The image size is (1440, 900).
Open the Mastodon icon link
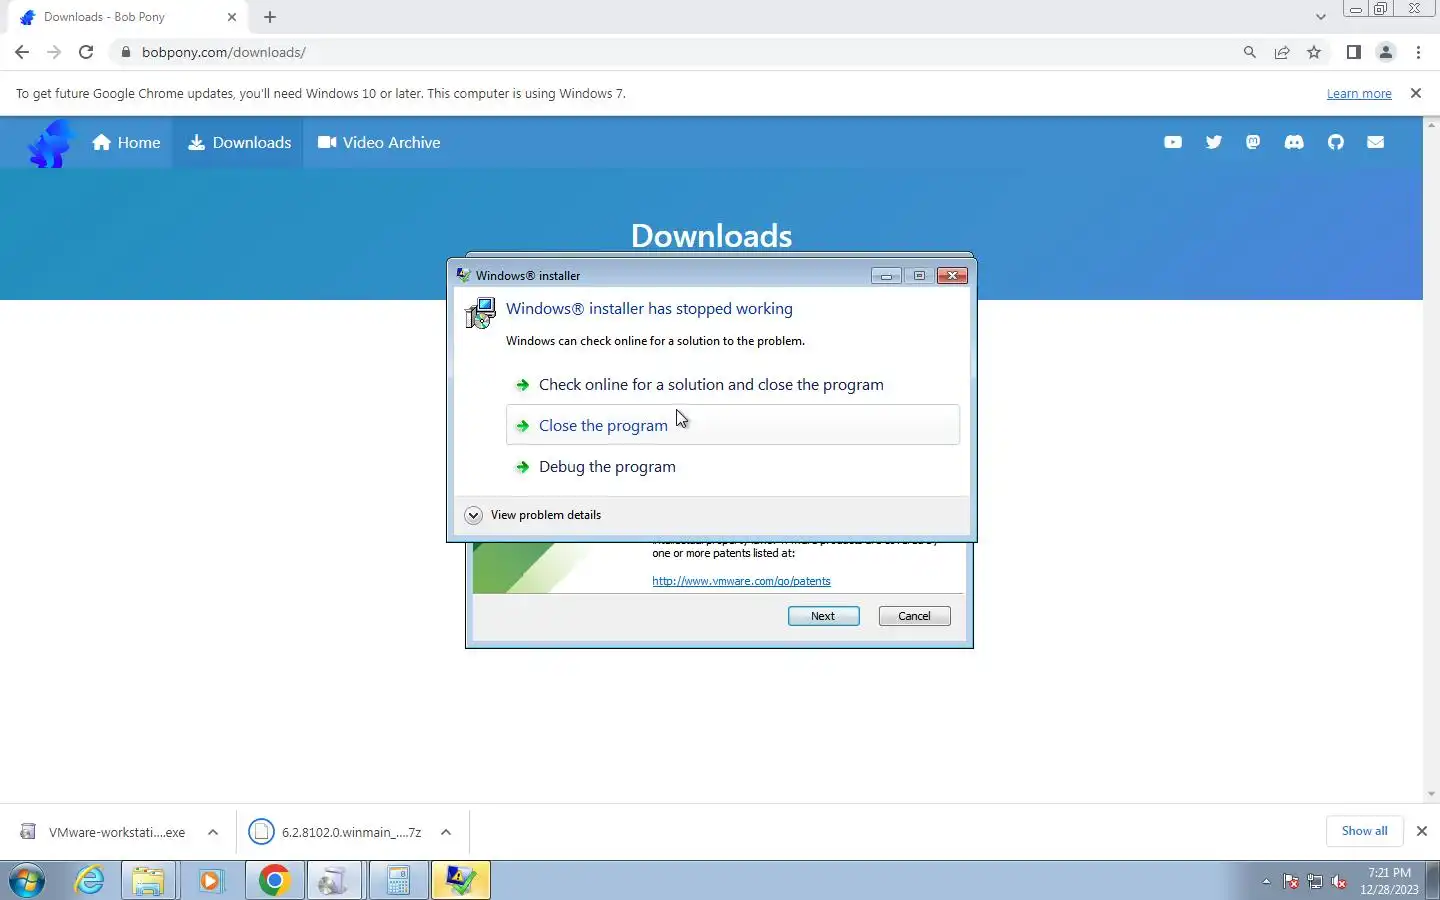click(x=1253, y=142)
